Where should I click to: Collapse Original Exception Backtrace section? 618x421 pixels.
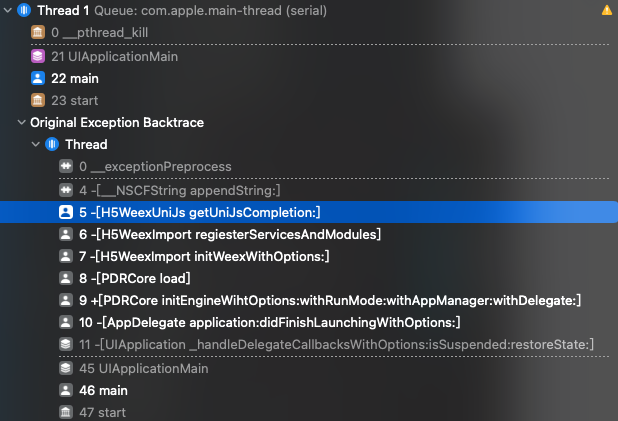[x=22, y=122]
